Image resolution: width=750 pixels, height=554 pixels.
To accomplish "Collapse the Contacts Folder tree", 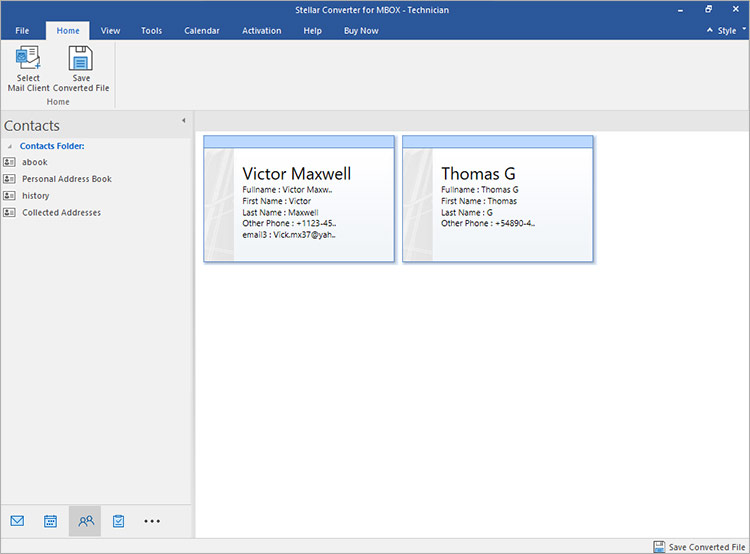I will (10, 146).
